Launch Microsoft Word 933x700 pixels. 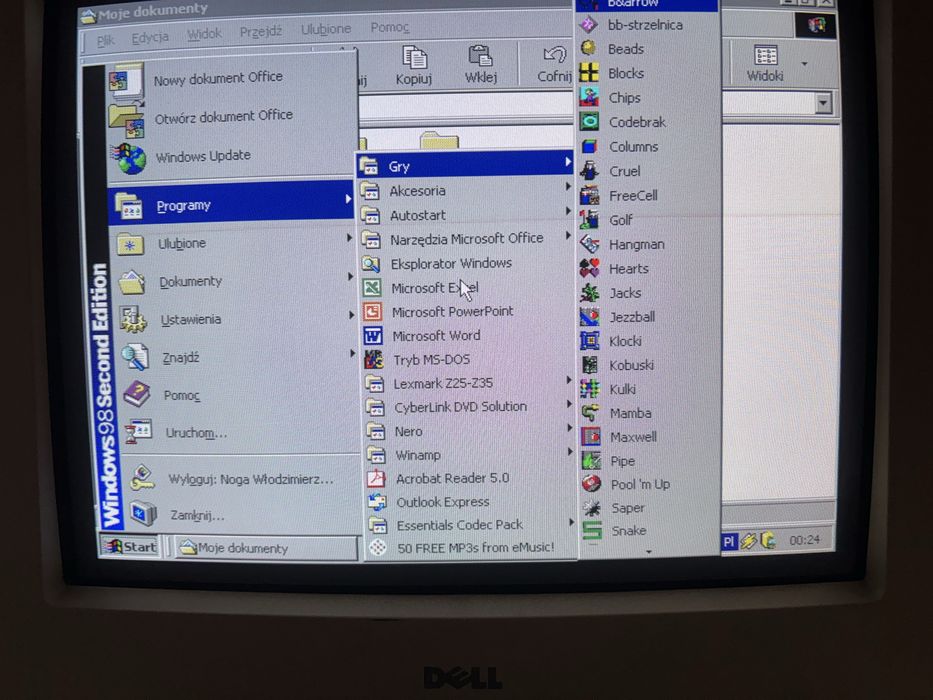[467, 336]
